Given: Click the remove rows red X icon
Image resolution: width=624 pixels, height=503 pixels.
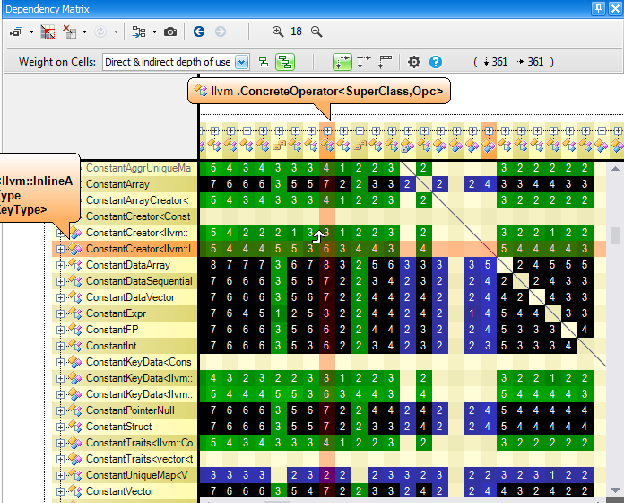Looking at the screenshot, I should [x=70, y=32].
